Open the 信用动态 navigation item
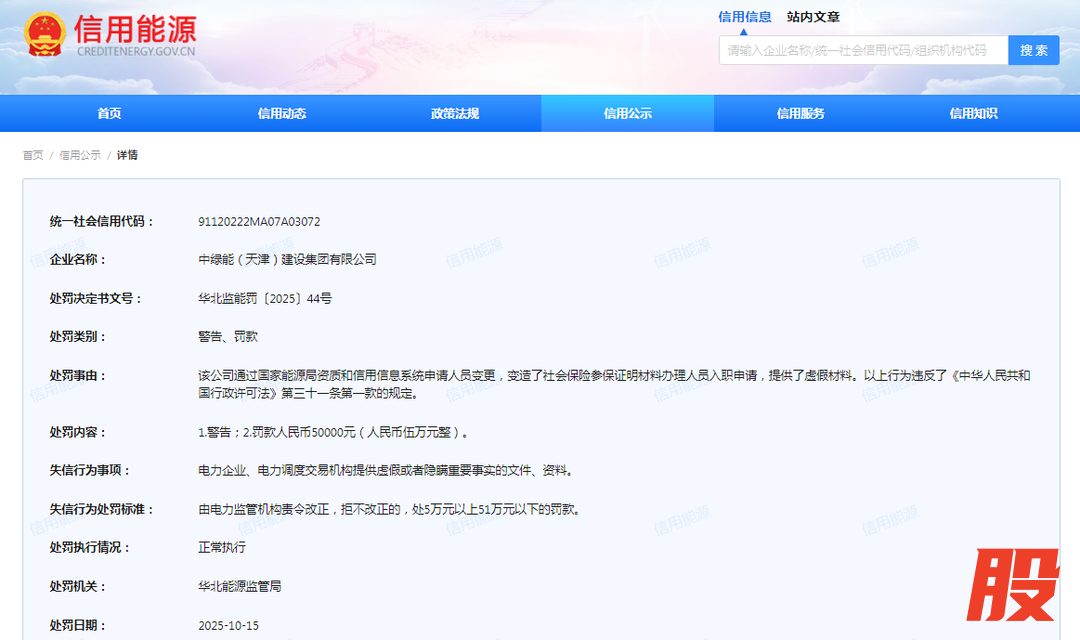Screen dimensions: 1080x640 (282, 114)
